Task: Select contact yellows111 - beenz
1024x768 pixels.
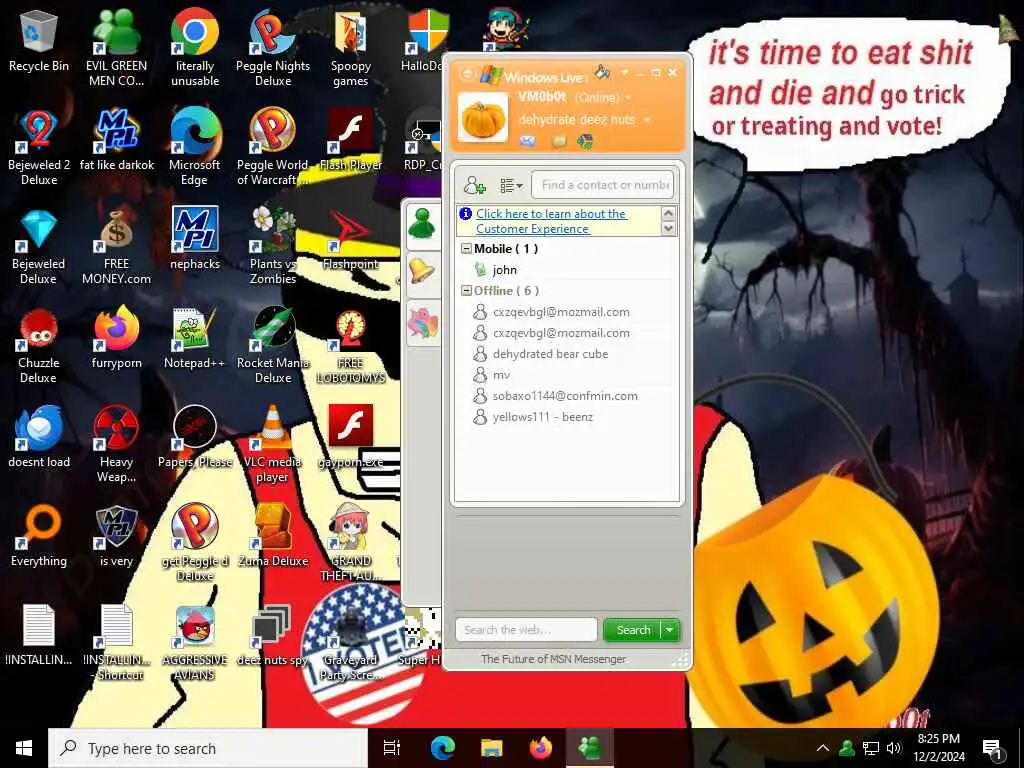Action: pyautogui.click(x=543, y=417)
